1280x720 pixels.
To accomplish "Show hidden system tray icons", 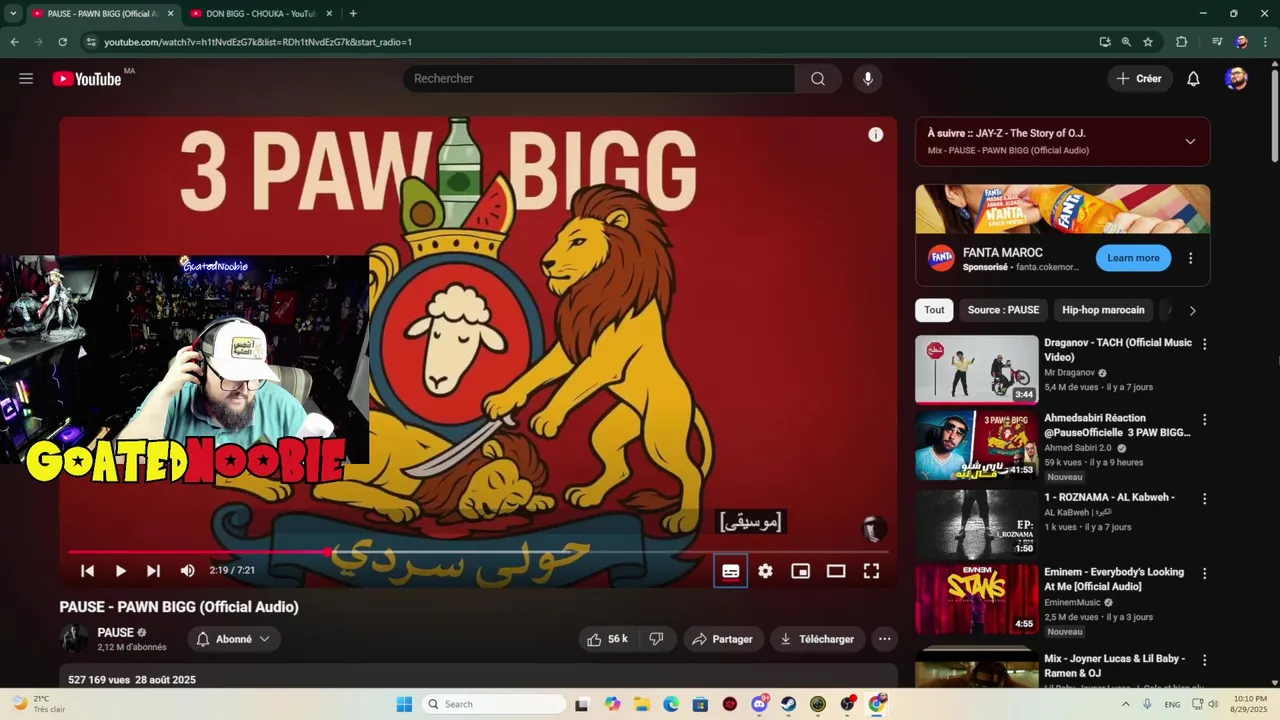I will (1126, 704).
